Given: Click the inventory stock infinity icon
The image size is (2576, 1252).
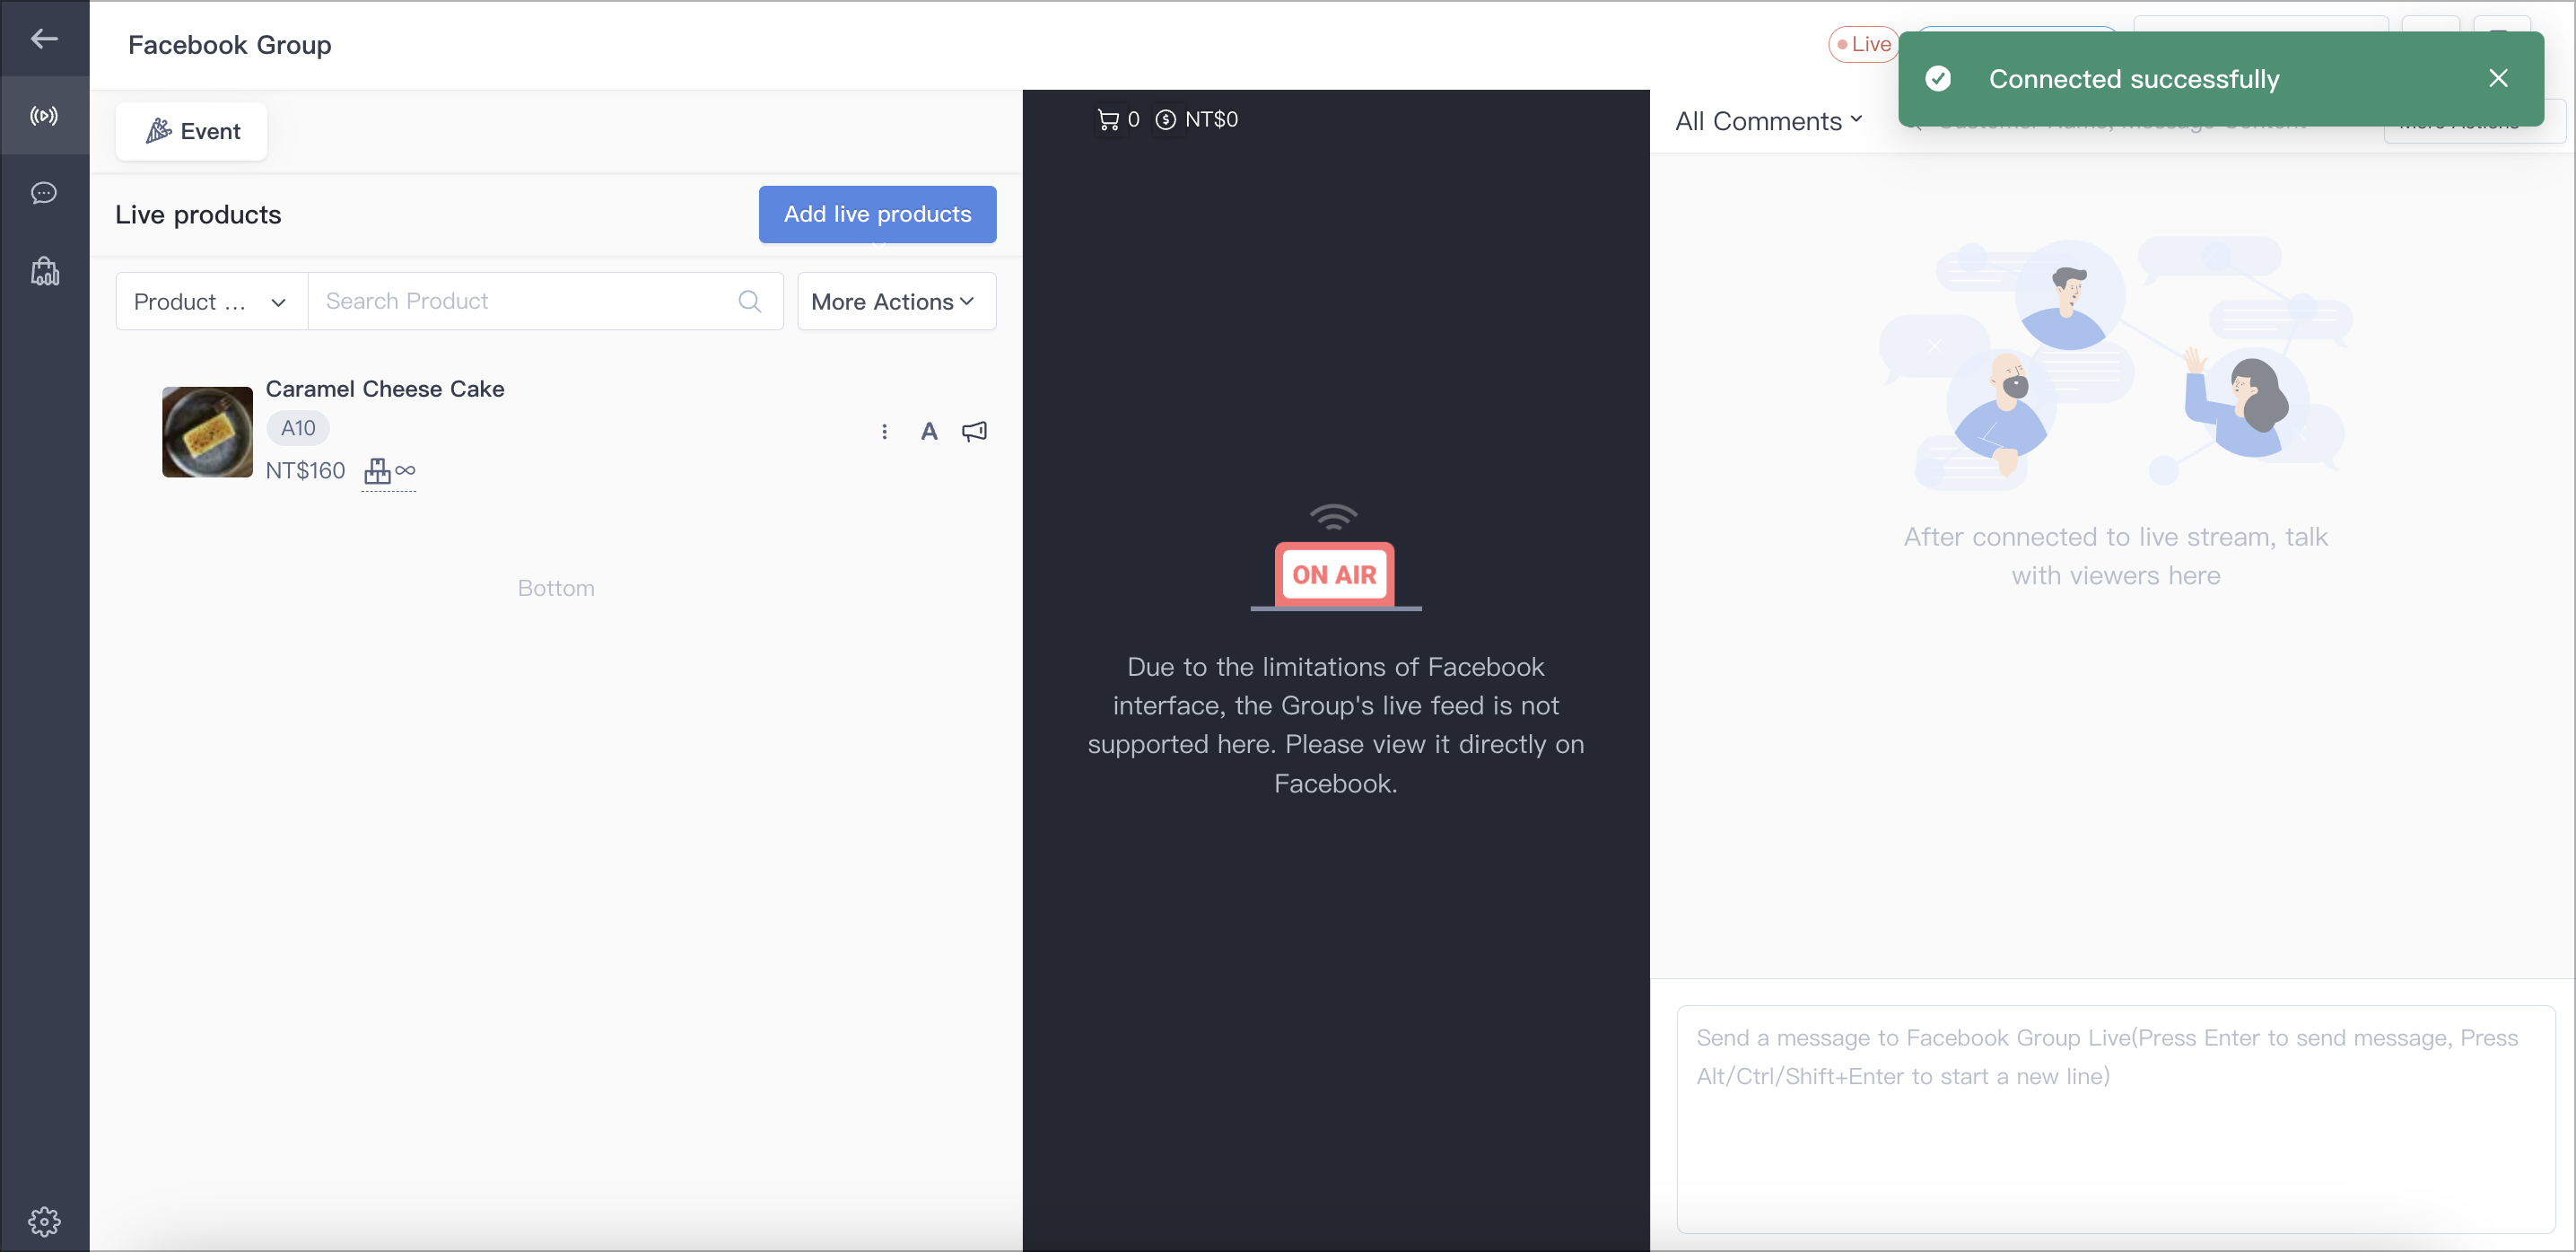Looking at the screenshot, I should point(389,471).
